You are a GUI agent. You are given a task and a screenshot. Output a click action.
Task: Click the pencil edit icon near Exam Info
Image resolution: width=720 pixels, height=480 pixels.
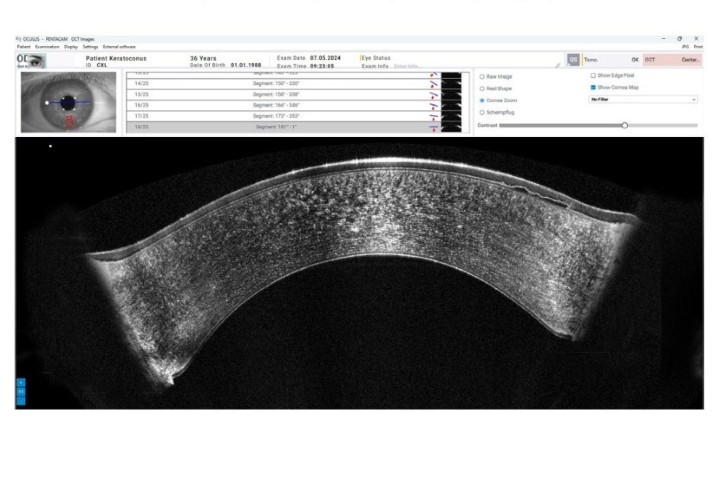pyautogui.click(x=558, y=65)
